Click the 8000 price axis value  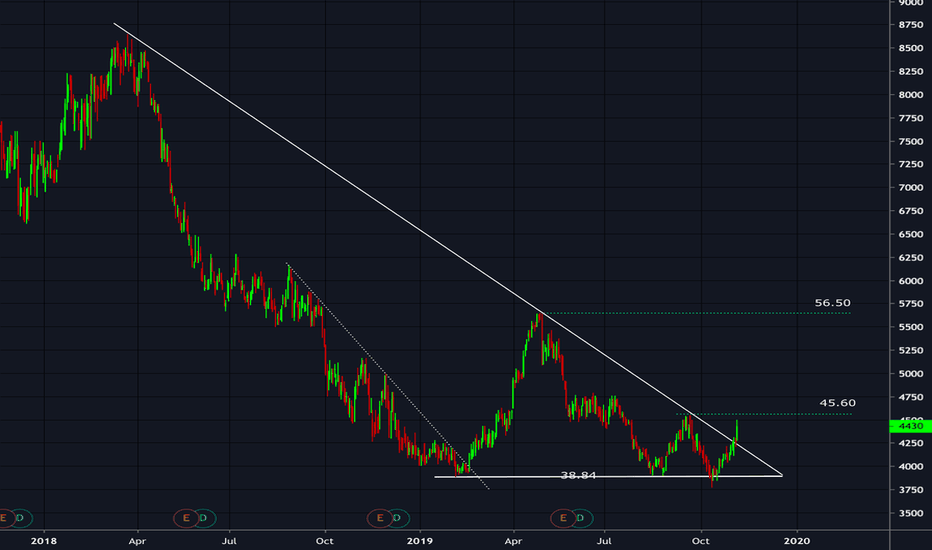coord(911,95)
